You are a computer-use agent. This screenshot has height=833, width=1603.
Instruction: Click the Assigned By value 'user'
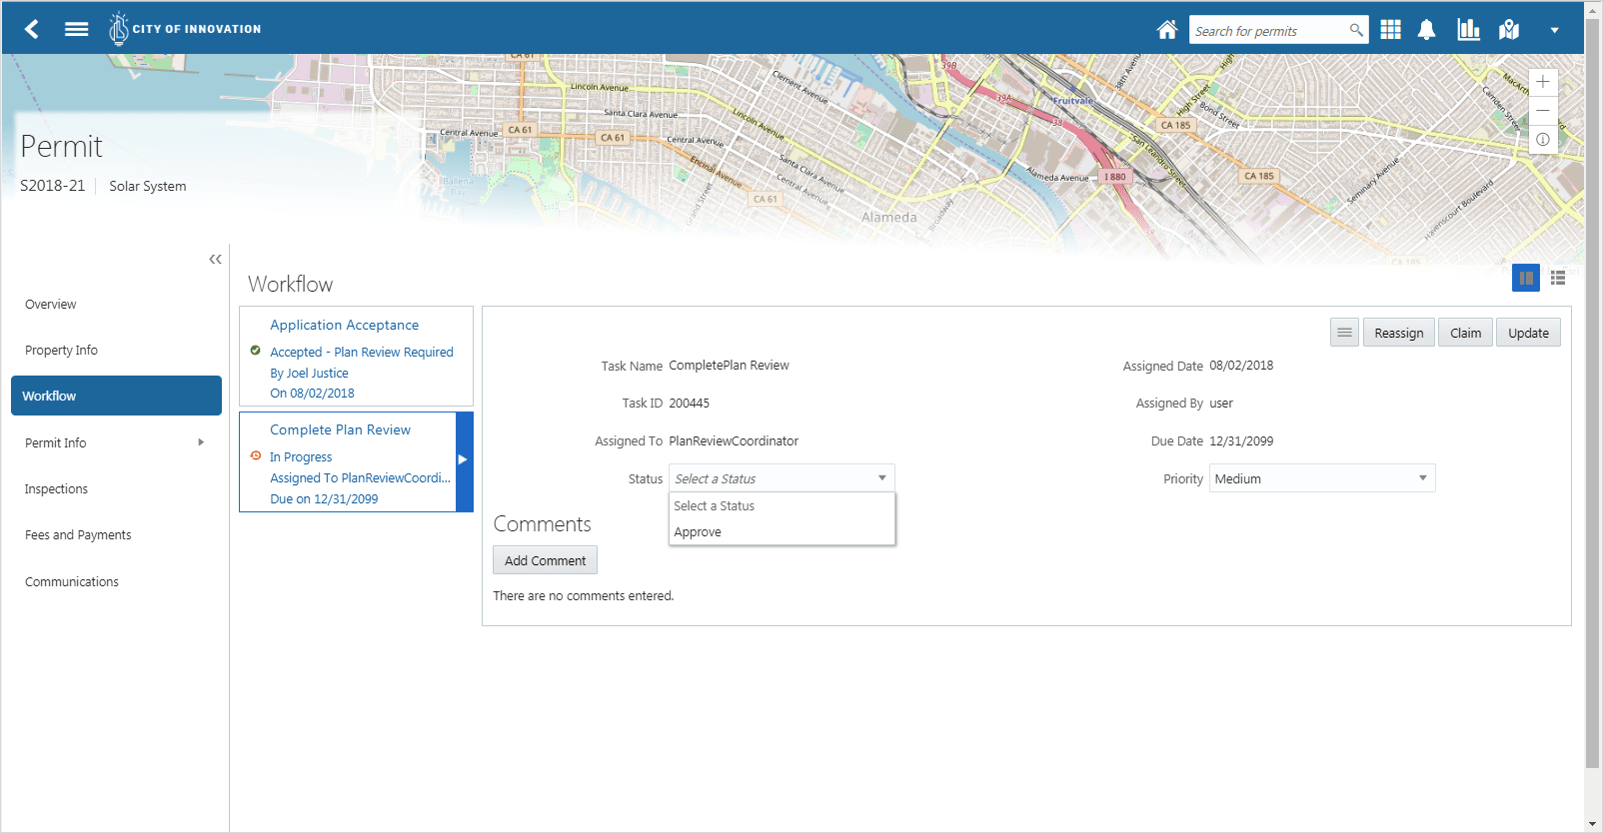tap(1221, 403)
